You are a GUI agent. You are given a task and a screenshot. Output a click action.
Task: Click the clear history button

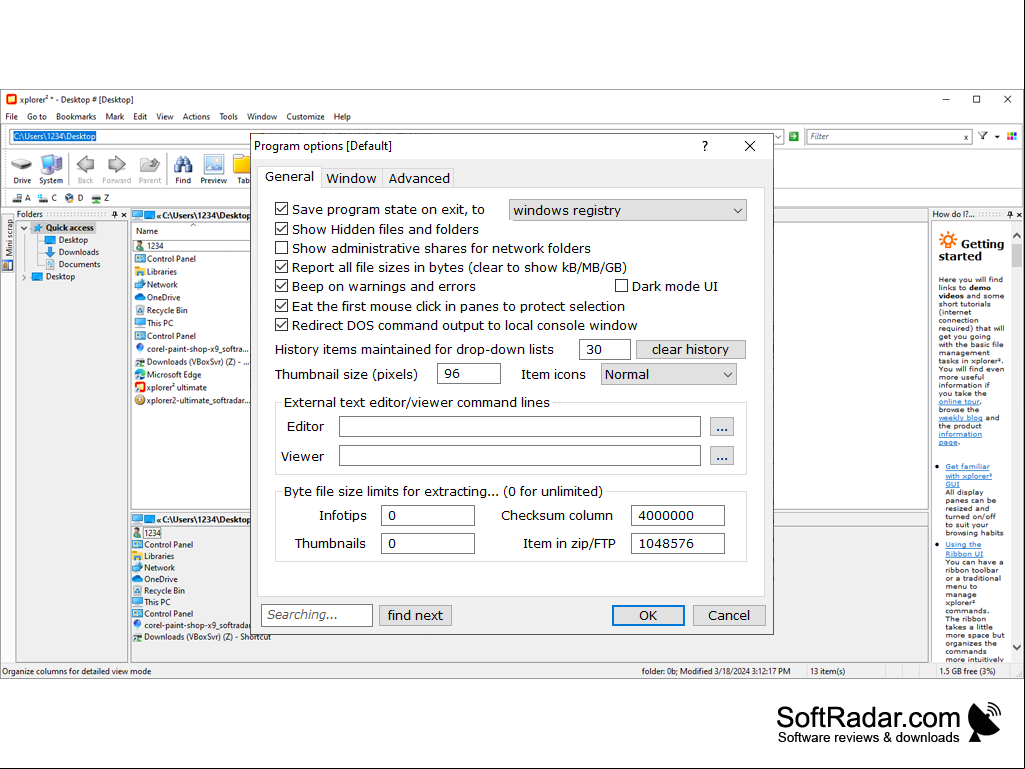pyautogui.click(x=690, y=350)
